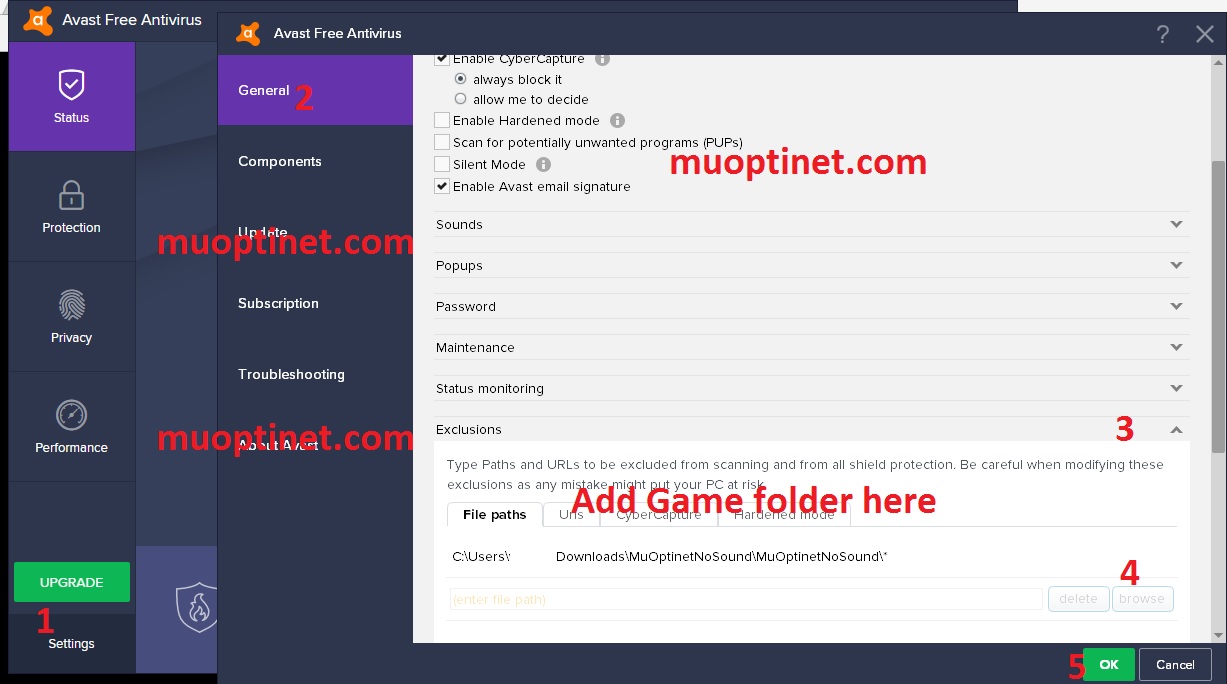Click info icon beside Enable Hardened mode
The image size is (1227, 684).
617,120
